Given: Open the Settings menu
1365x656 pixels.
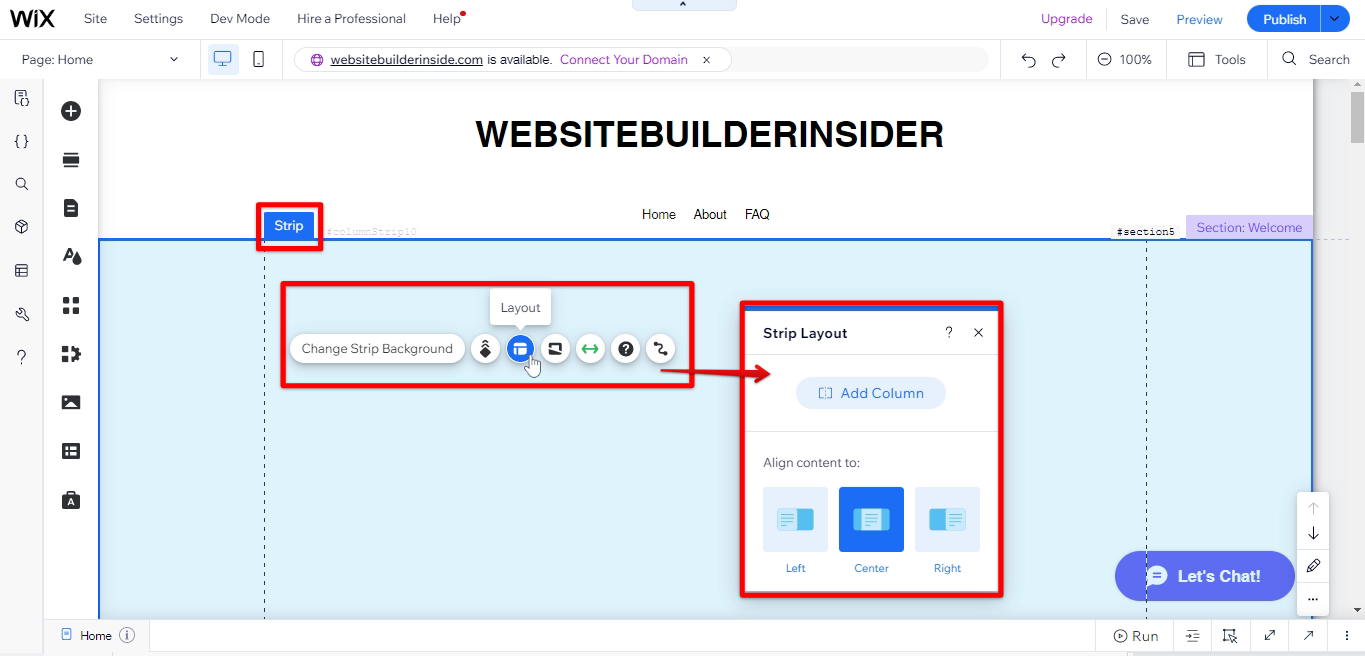Looking at the screenshot, I should click(x=158, y=19).
